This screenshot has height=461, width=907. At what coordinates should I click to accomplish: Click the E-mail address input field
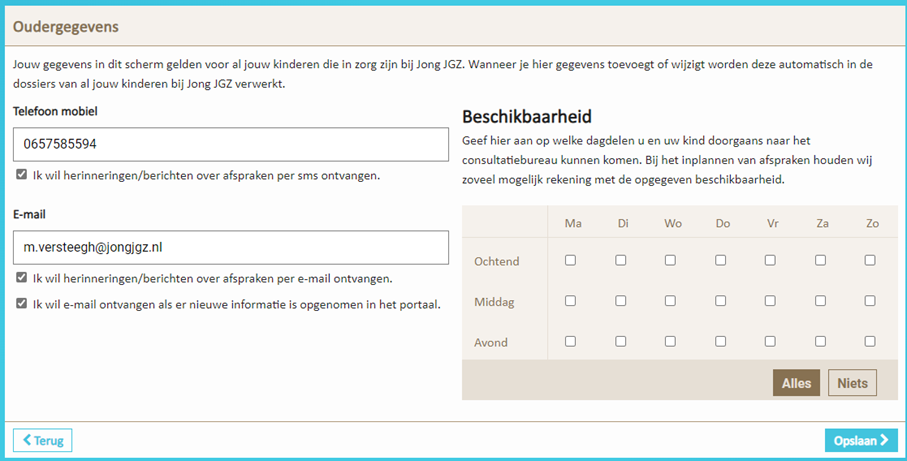pyautogui.click(x=231, y=247)
